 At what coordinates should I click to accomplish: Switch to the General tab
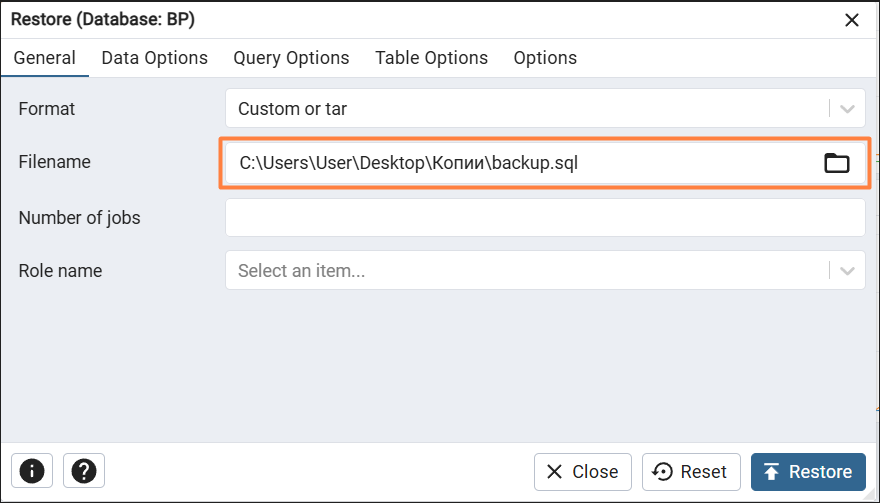click(x=44, y=58)
